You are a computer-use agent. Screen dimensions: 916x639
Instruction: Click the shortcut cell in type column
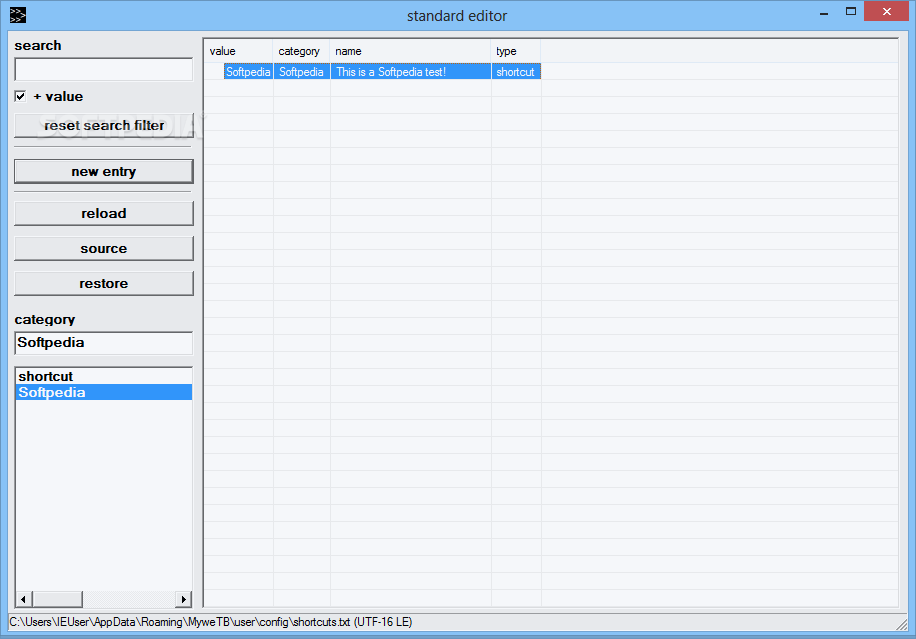point(516,72)
